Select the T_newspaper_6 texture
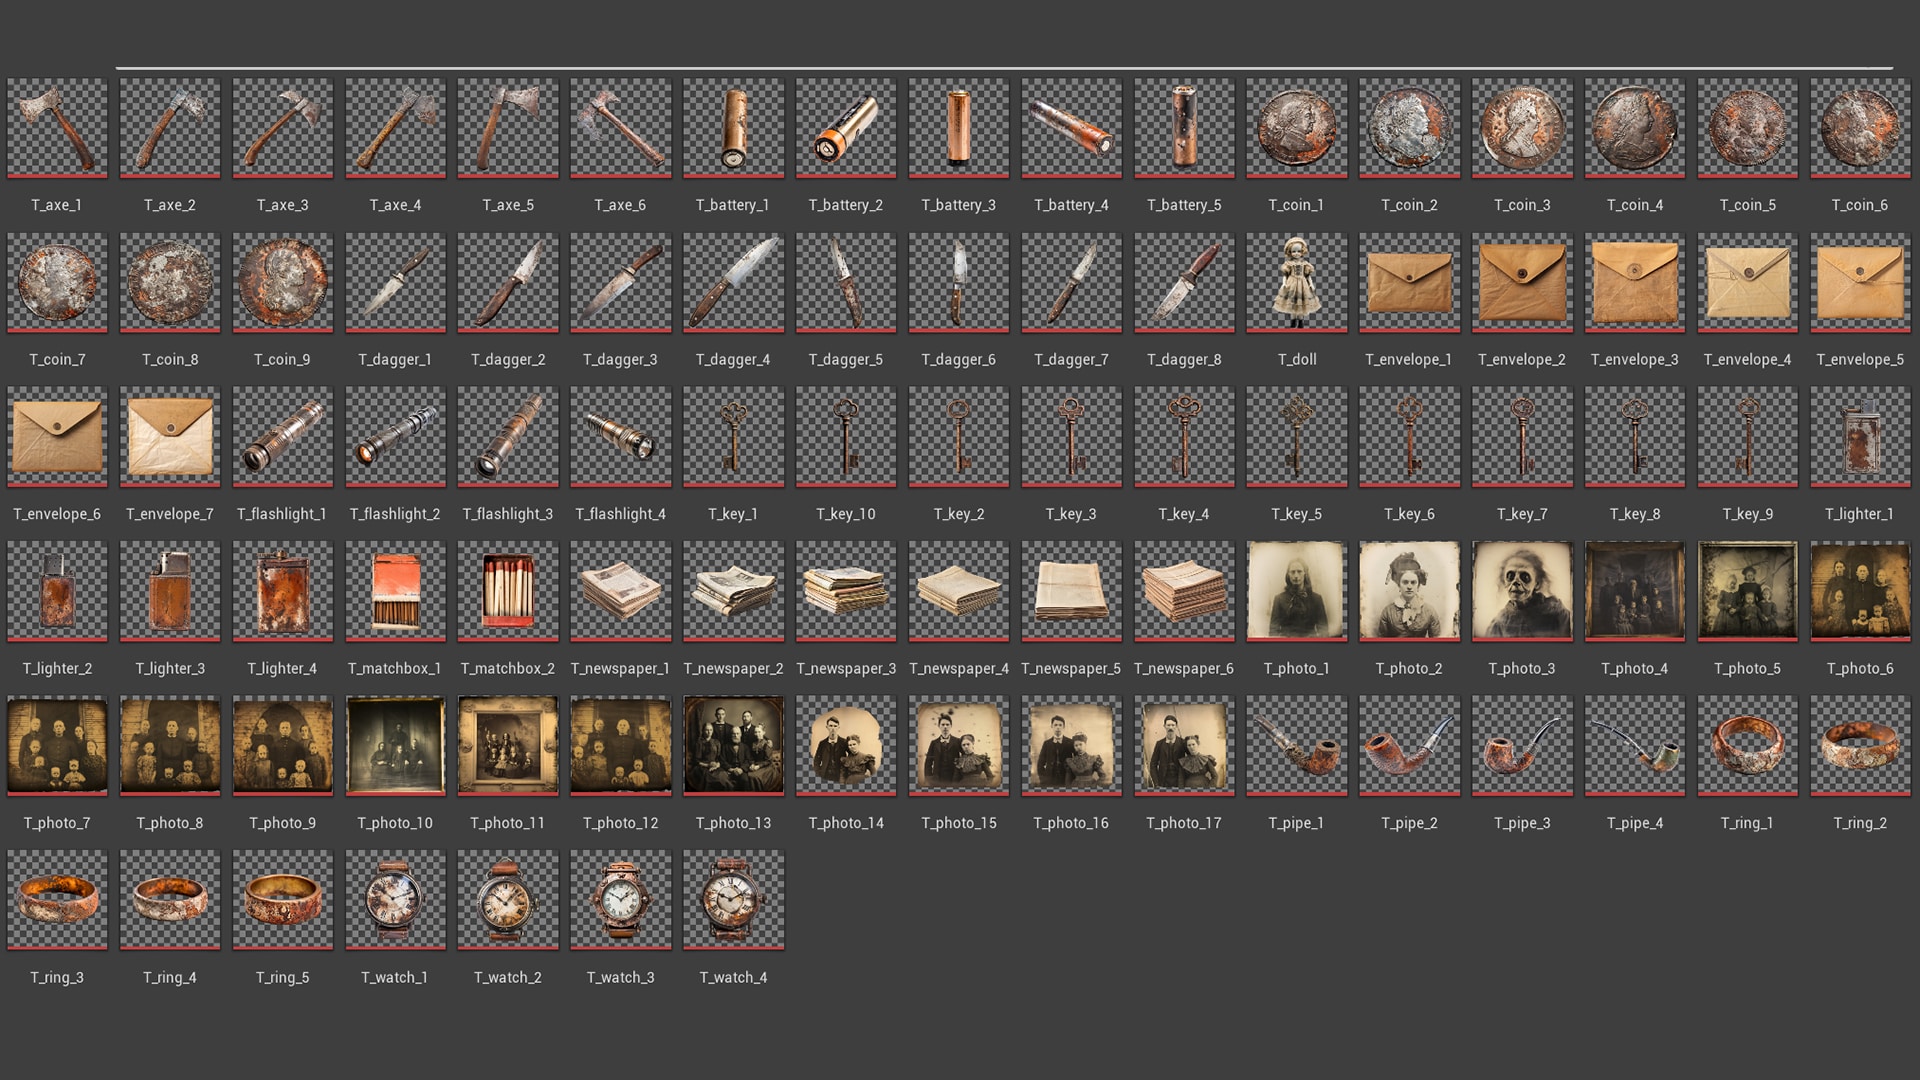Image resolution: width=1920 pixels, height=1080 pixels. point(1183,591)
